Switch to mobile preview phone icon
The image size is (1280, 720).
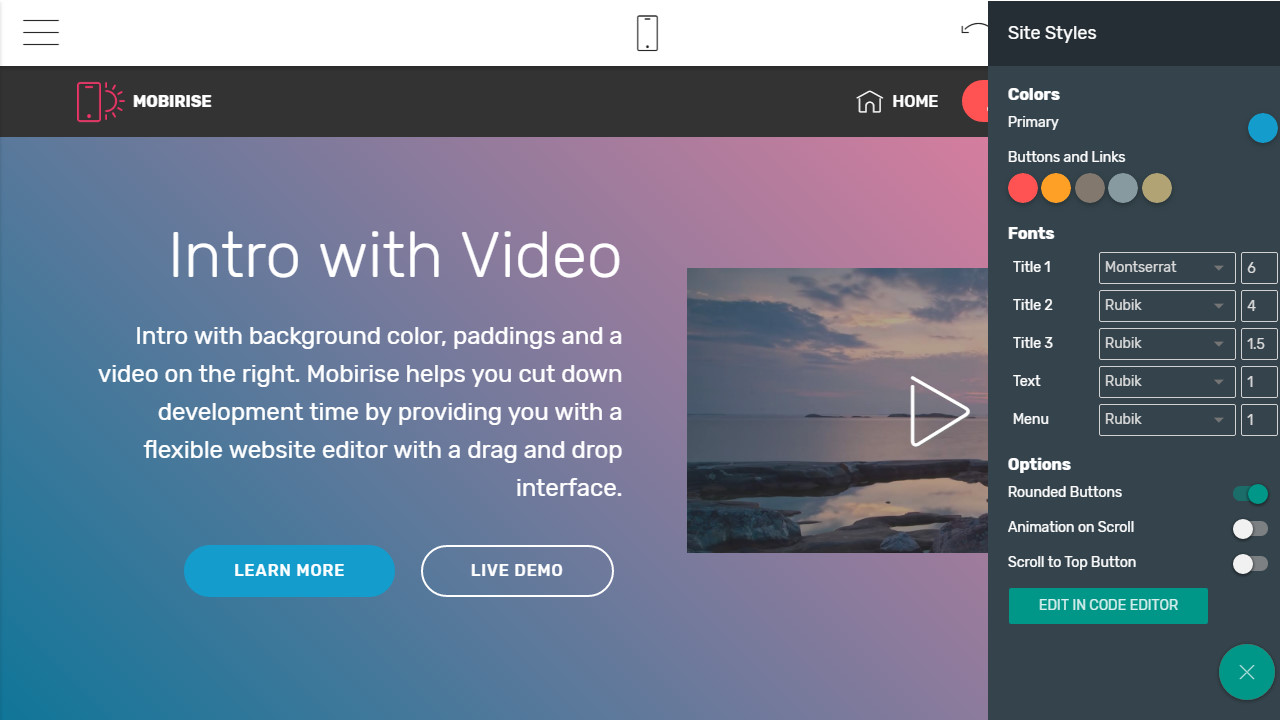(647, 33)
